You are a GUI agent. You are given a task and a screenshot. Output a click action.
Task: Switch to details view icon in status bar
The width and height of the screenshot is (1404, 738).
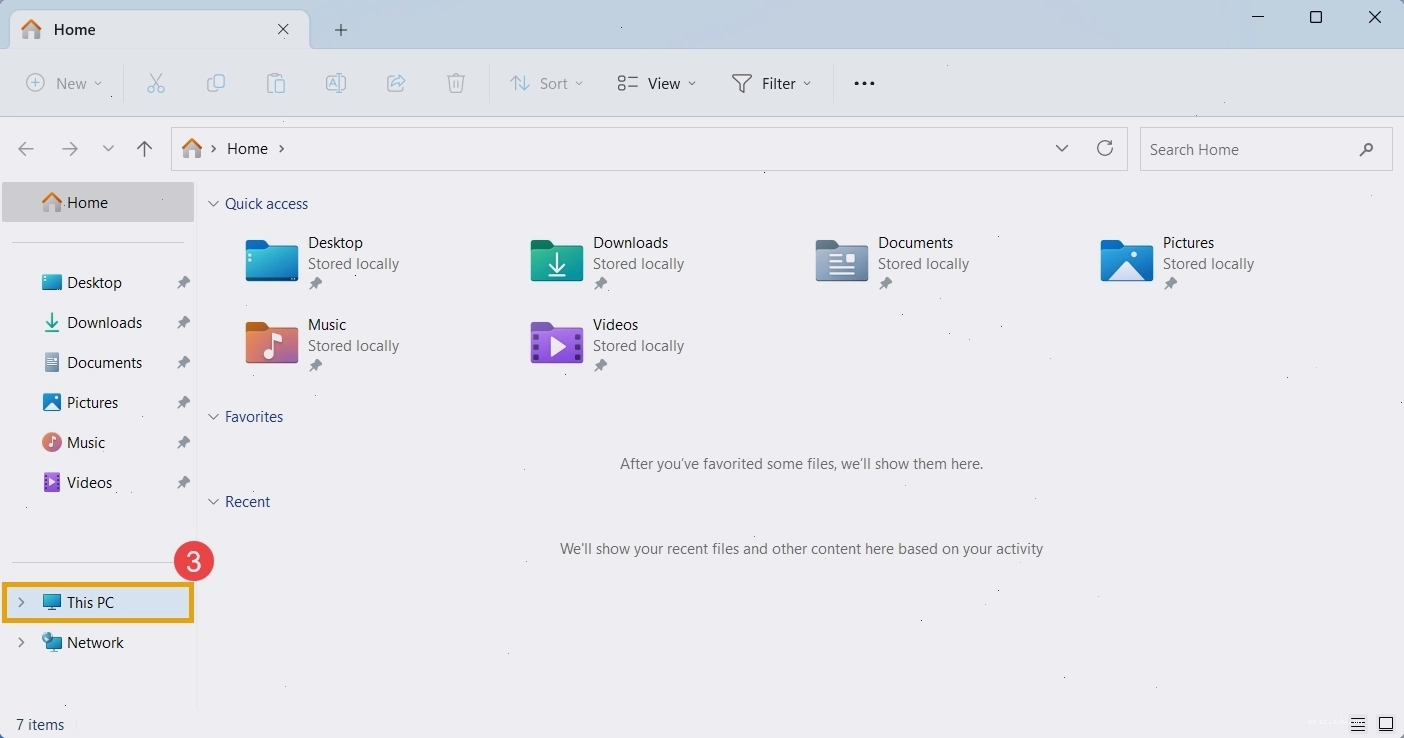(x=1358, y=724)
